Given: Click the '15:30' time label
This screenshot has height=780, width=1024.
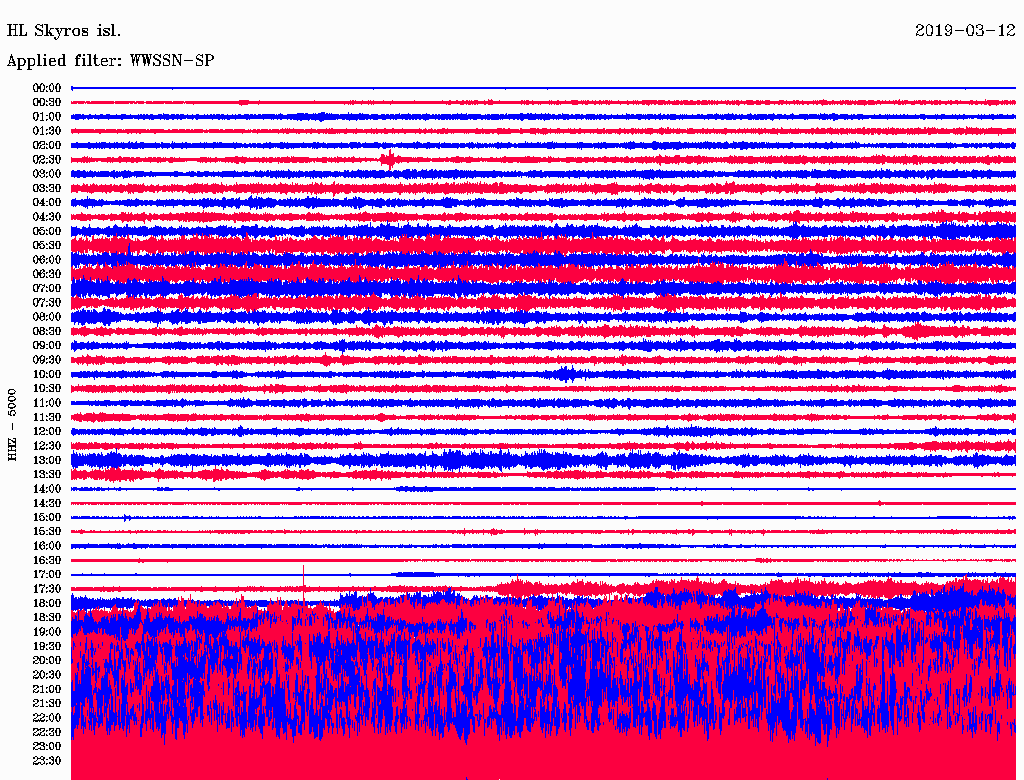Looking at the screenshot, I should pos(47,531).
